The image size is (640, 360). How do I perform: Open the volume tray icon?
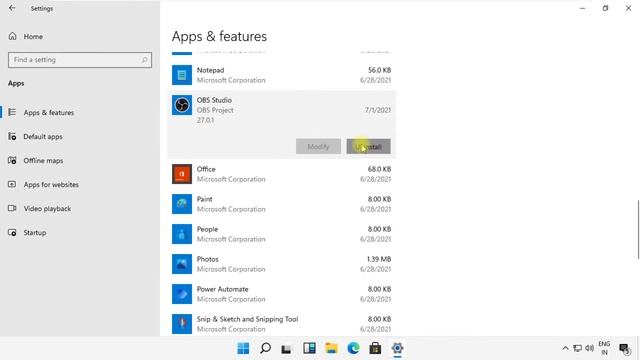pos(589,348)
